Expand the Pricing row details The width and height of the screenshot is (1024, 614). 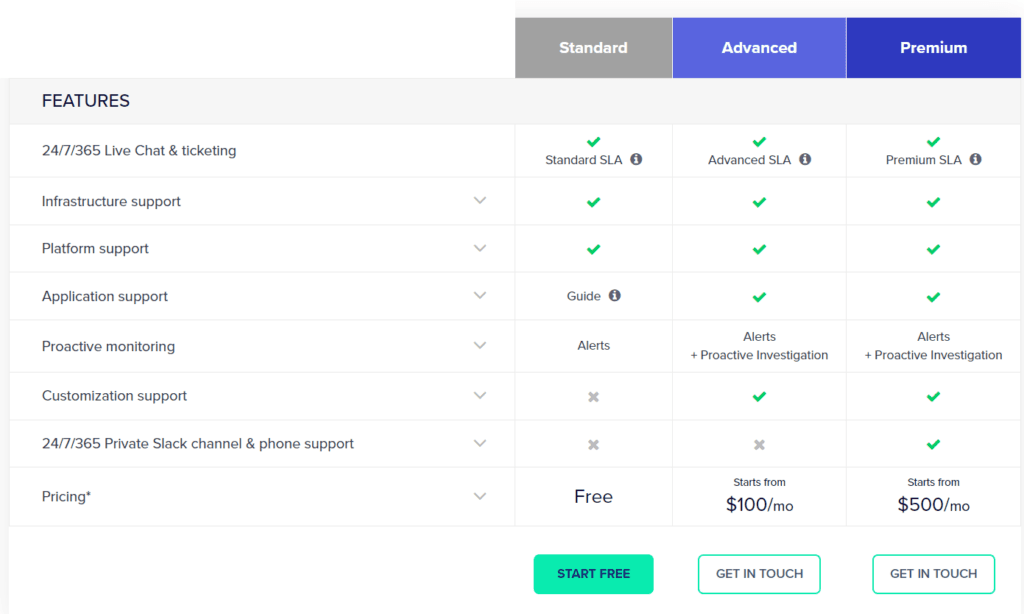(480, 496)
